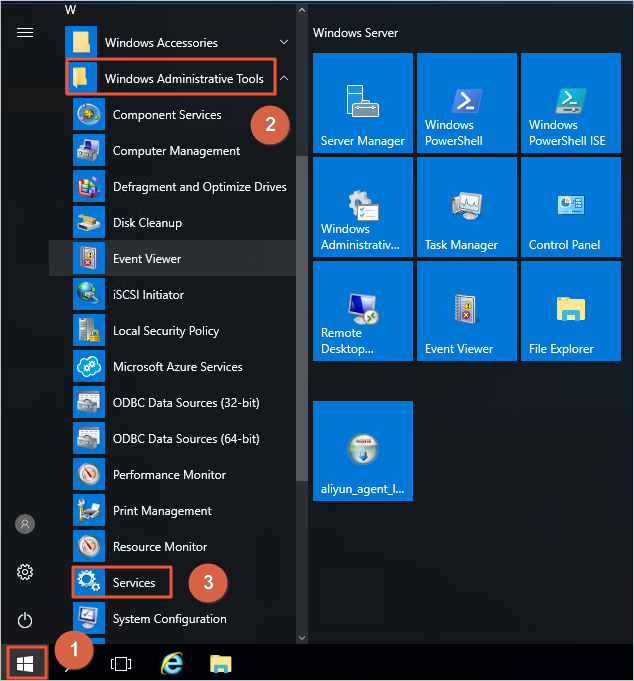Click the Windows Server group title
Screen dimensions: 634x681
(x=355, y=33)
